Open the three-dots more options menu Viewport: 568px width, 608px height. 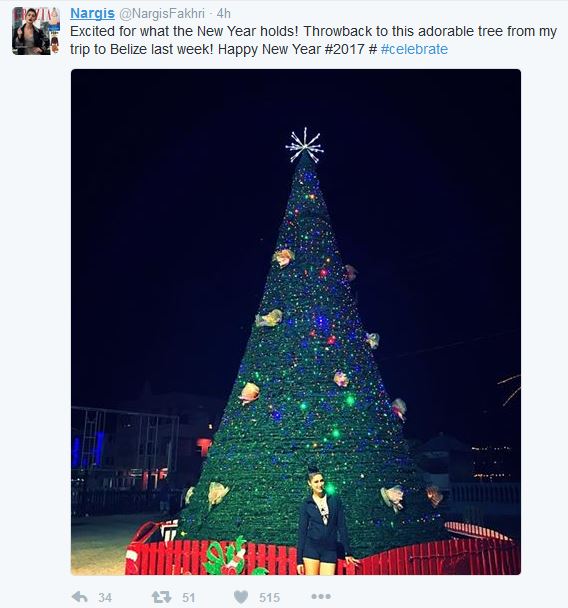click(321, 596)
